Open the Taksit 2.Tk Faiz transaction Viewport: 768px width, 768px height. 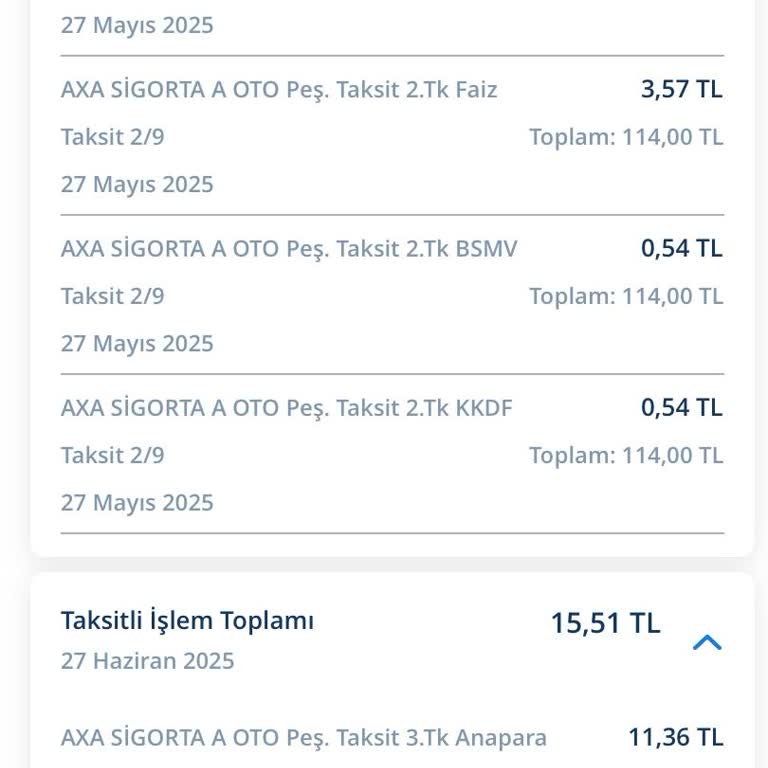(279, 90)
